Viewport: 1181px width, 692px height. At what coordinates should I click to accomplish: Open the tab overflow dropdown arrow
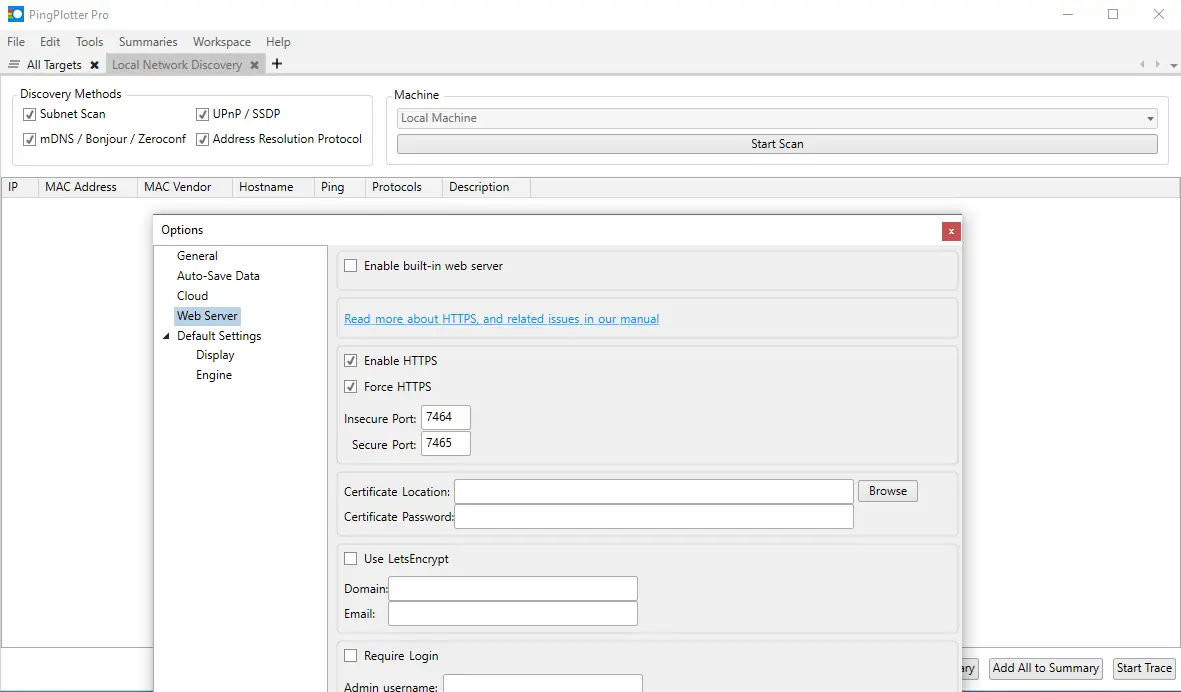(x=1158, y=65)
